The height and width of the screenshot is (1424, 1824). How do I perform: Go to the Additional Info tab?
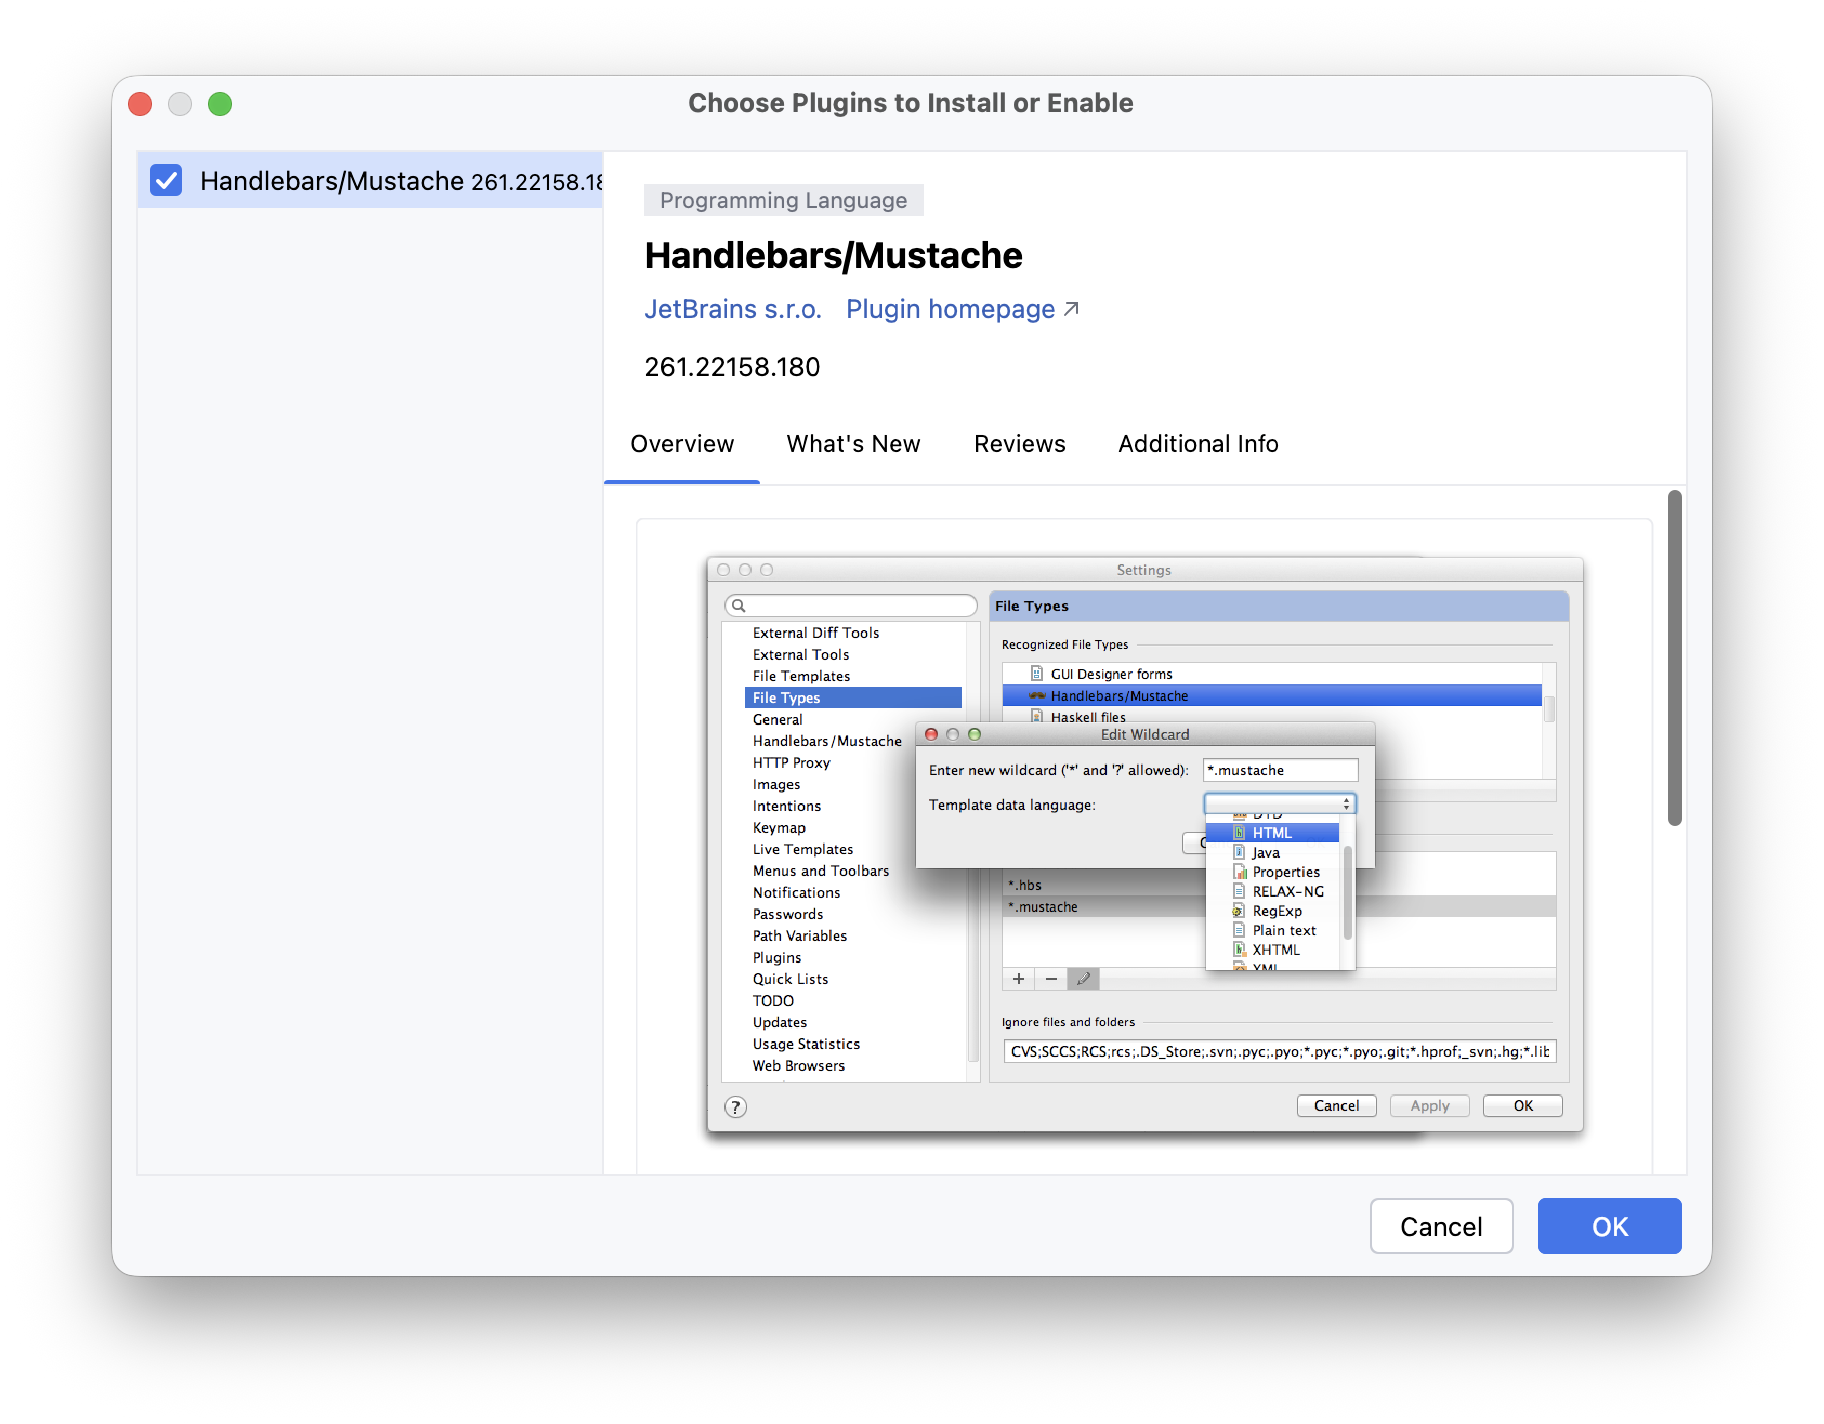point(1198,444)
